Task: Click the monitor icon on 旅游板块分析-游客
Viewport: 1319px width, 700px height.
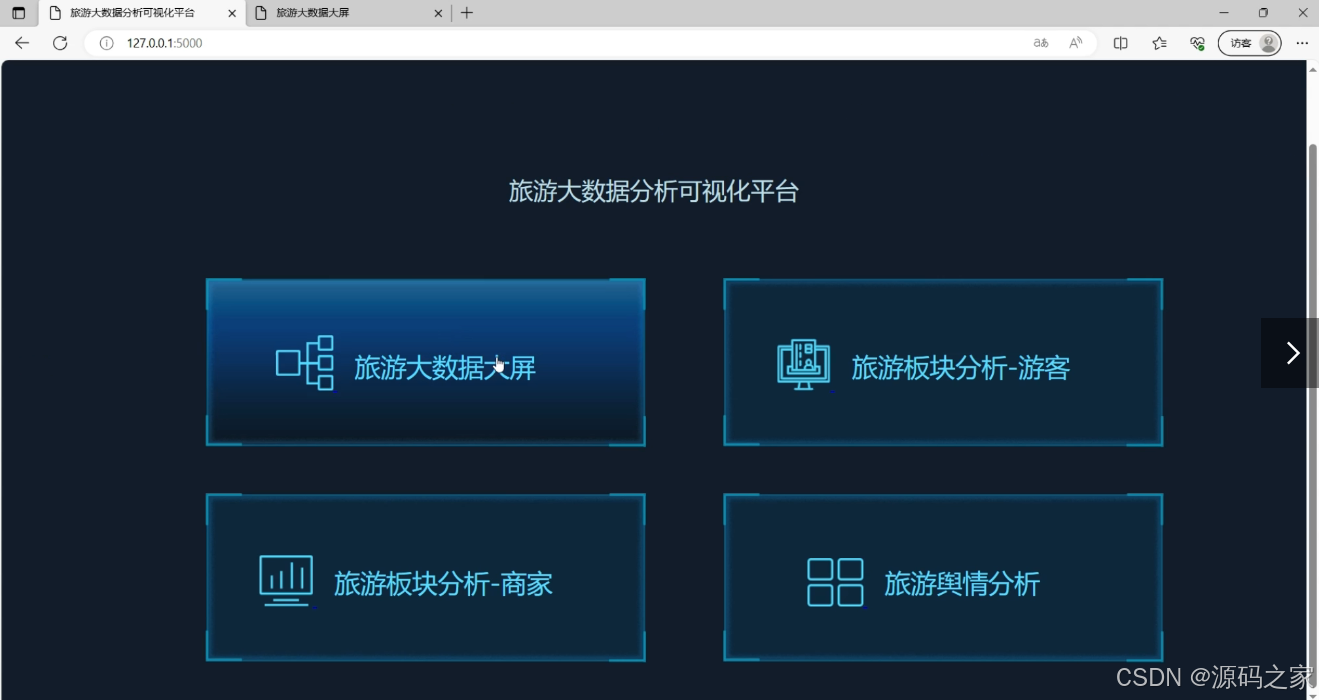Action: click(804, 365)
